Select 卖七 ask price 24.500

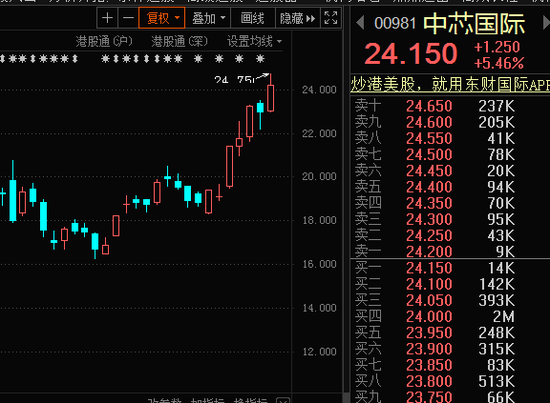point(429,155)
